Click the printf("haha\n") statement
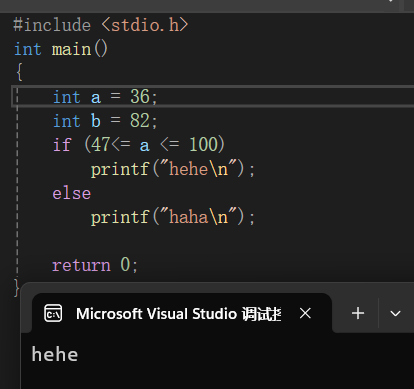Image resolution: width=414 pixels, height=389 pixels. coord(173,217)
